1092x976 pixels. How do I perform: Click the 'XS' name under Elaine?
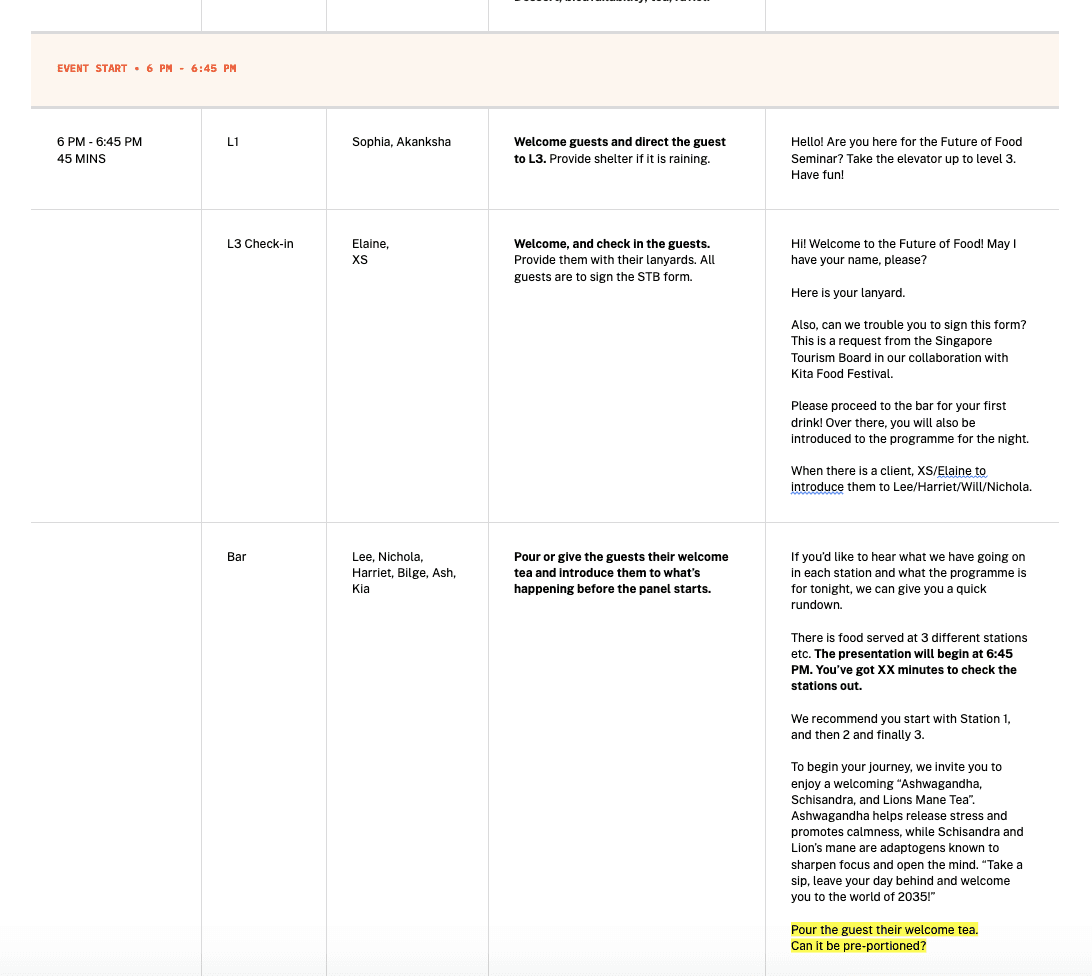pyautogui.click(x=359, y=260)
